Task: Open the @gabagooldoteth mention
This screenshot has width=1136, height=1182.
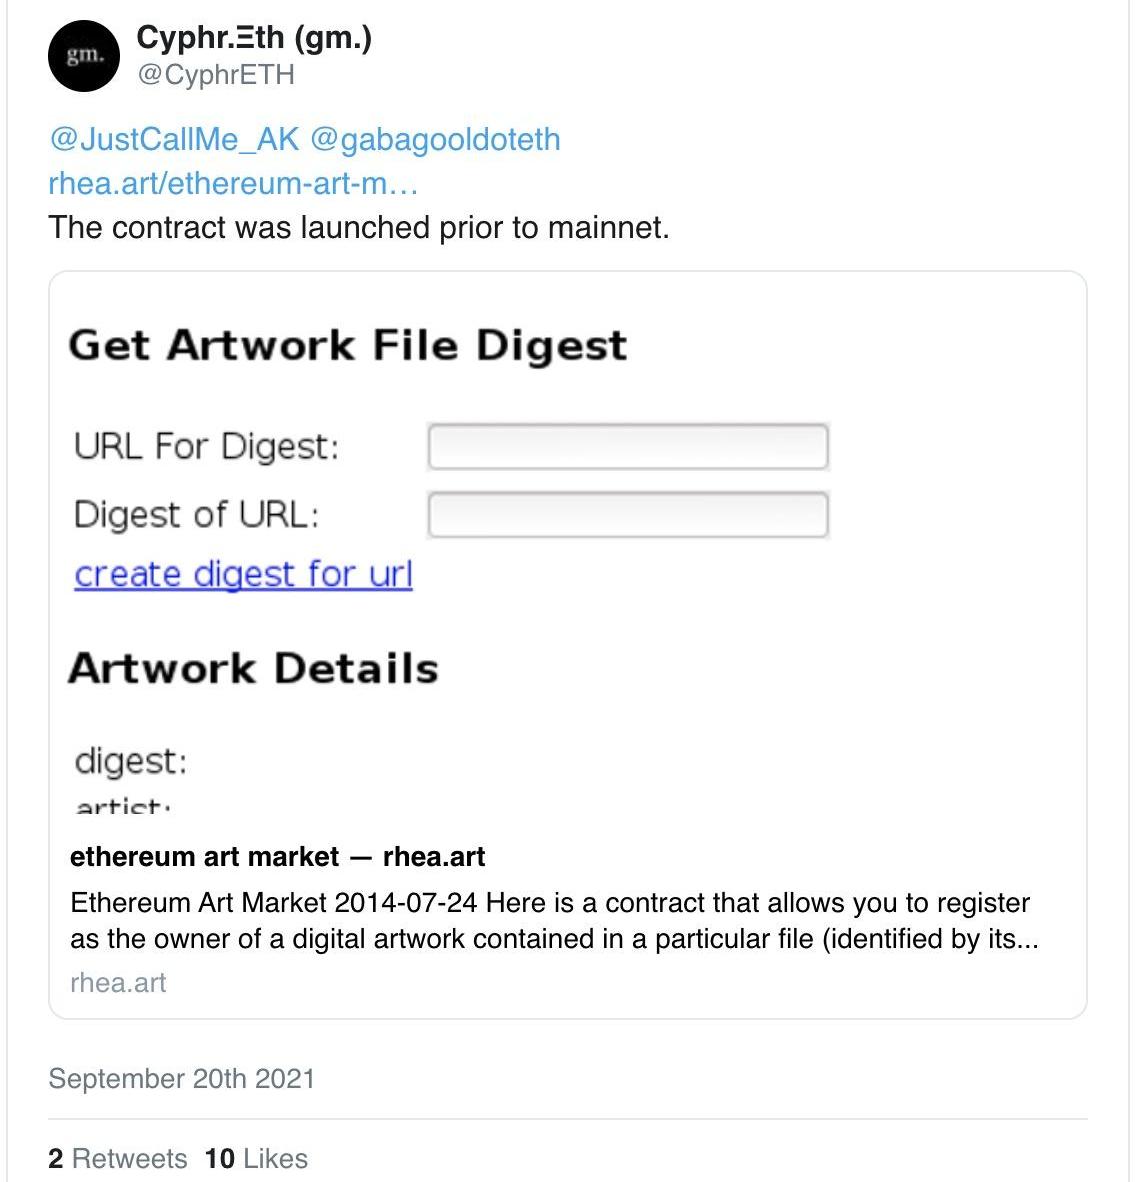Action: point(435,139)
